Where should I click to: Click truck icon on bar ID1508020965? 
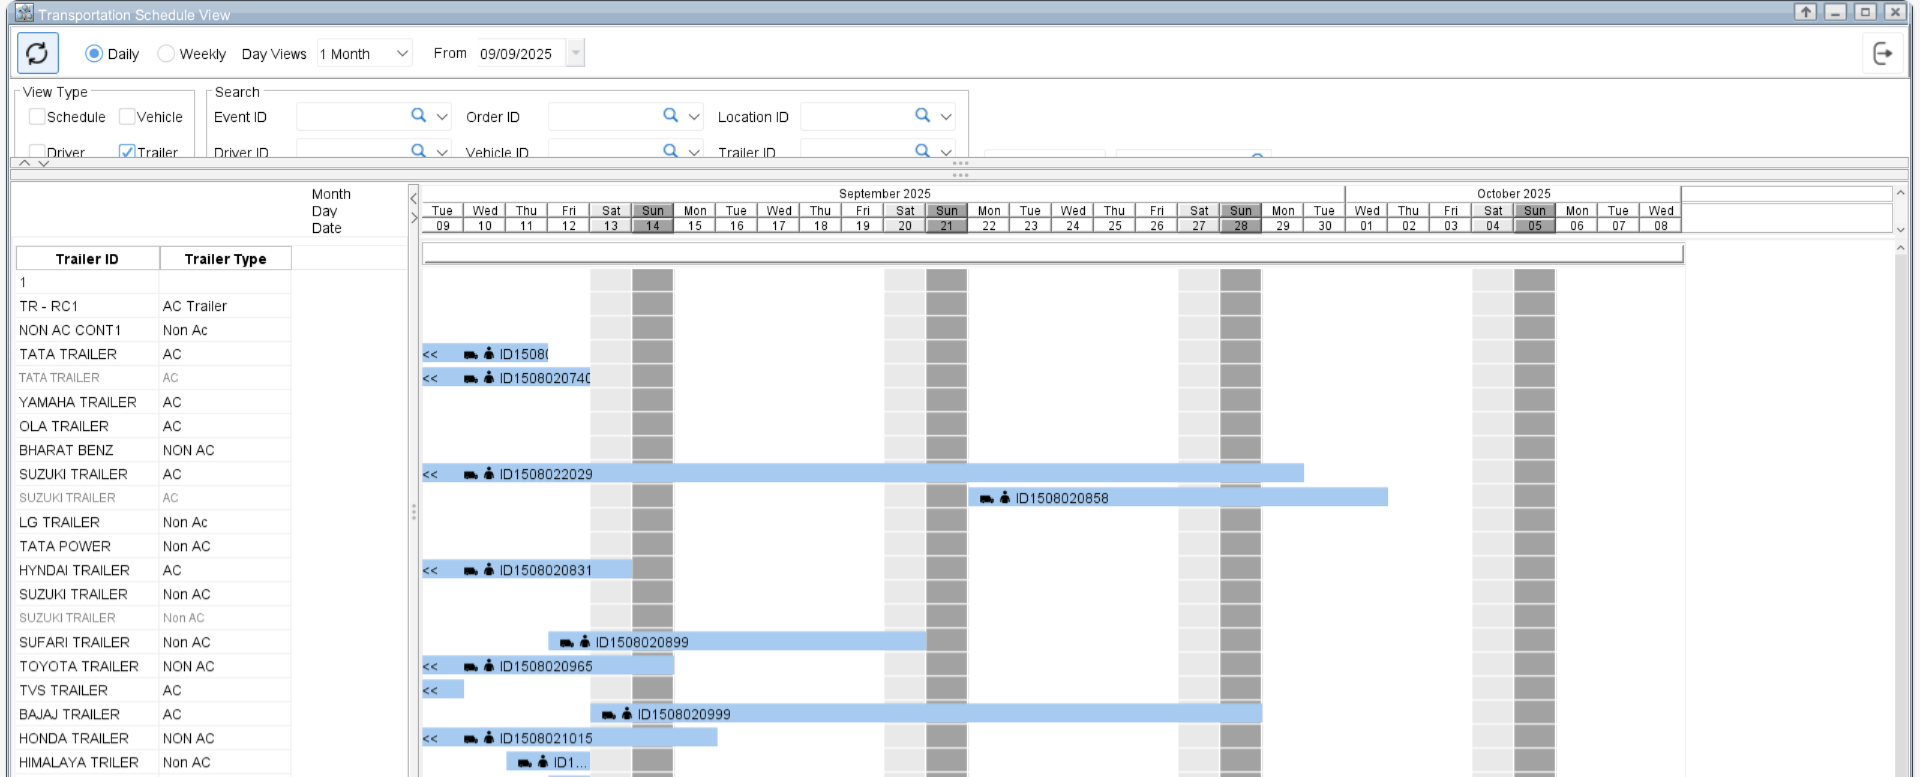(470, 666)
